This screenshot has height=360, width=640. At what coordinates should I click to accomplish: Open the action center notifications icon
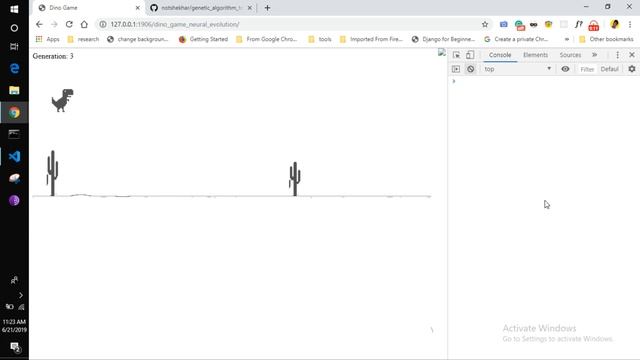click(15, 347)
